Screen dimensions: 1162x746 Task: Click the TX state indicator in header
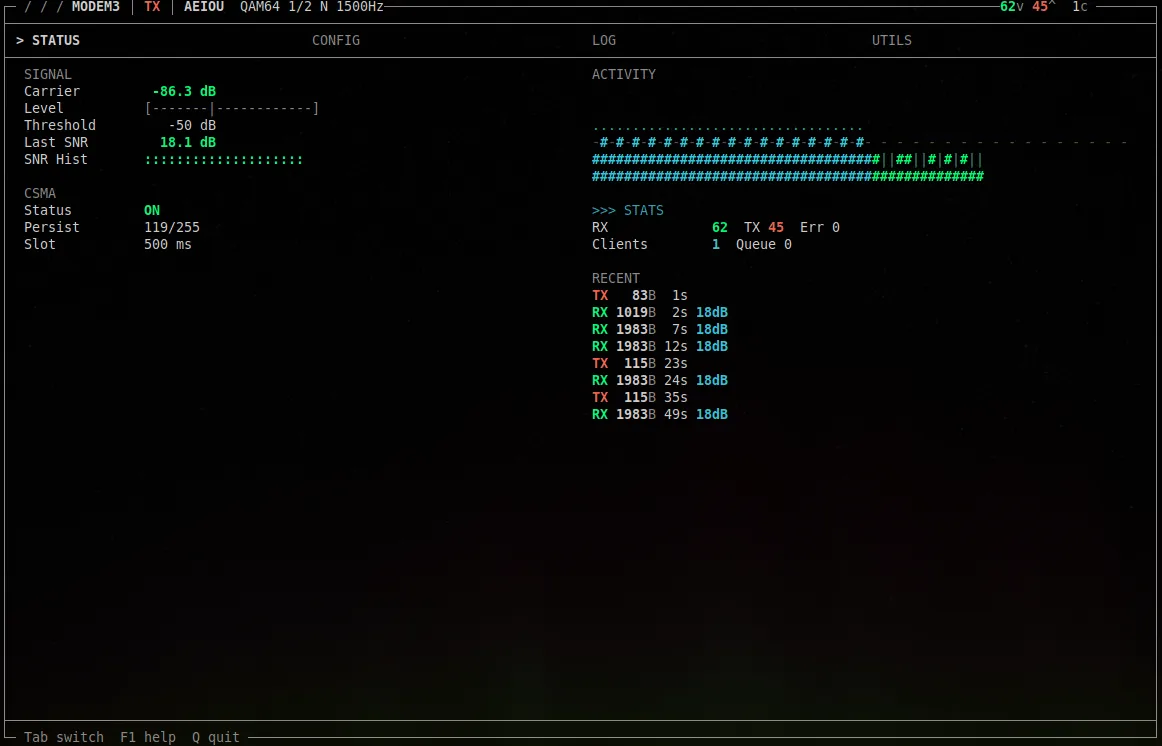(152, 7)
